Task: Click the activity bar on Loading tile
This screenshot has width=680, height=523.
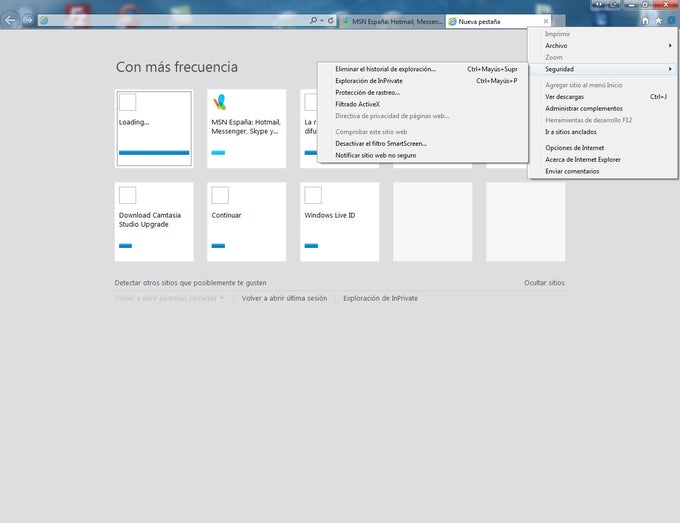Action: coord(154,153)
